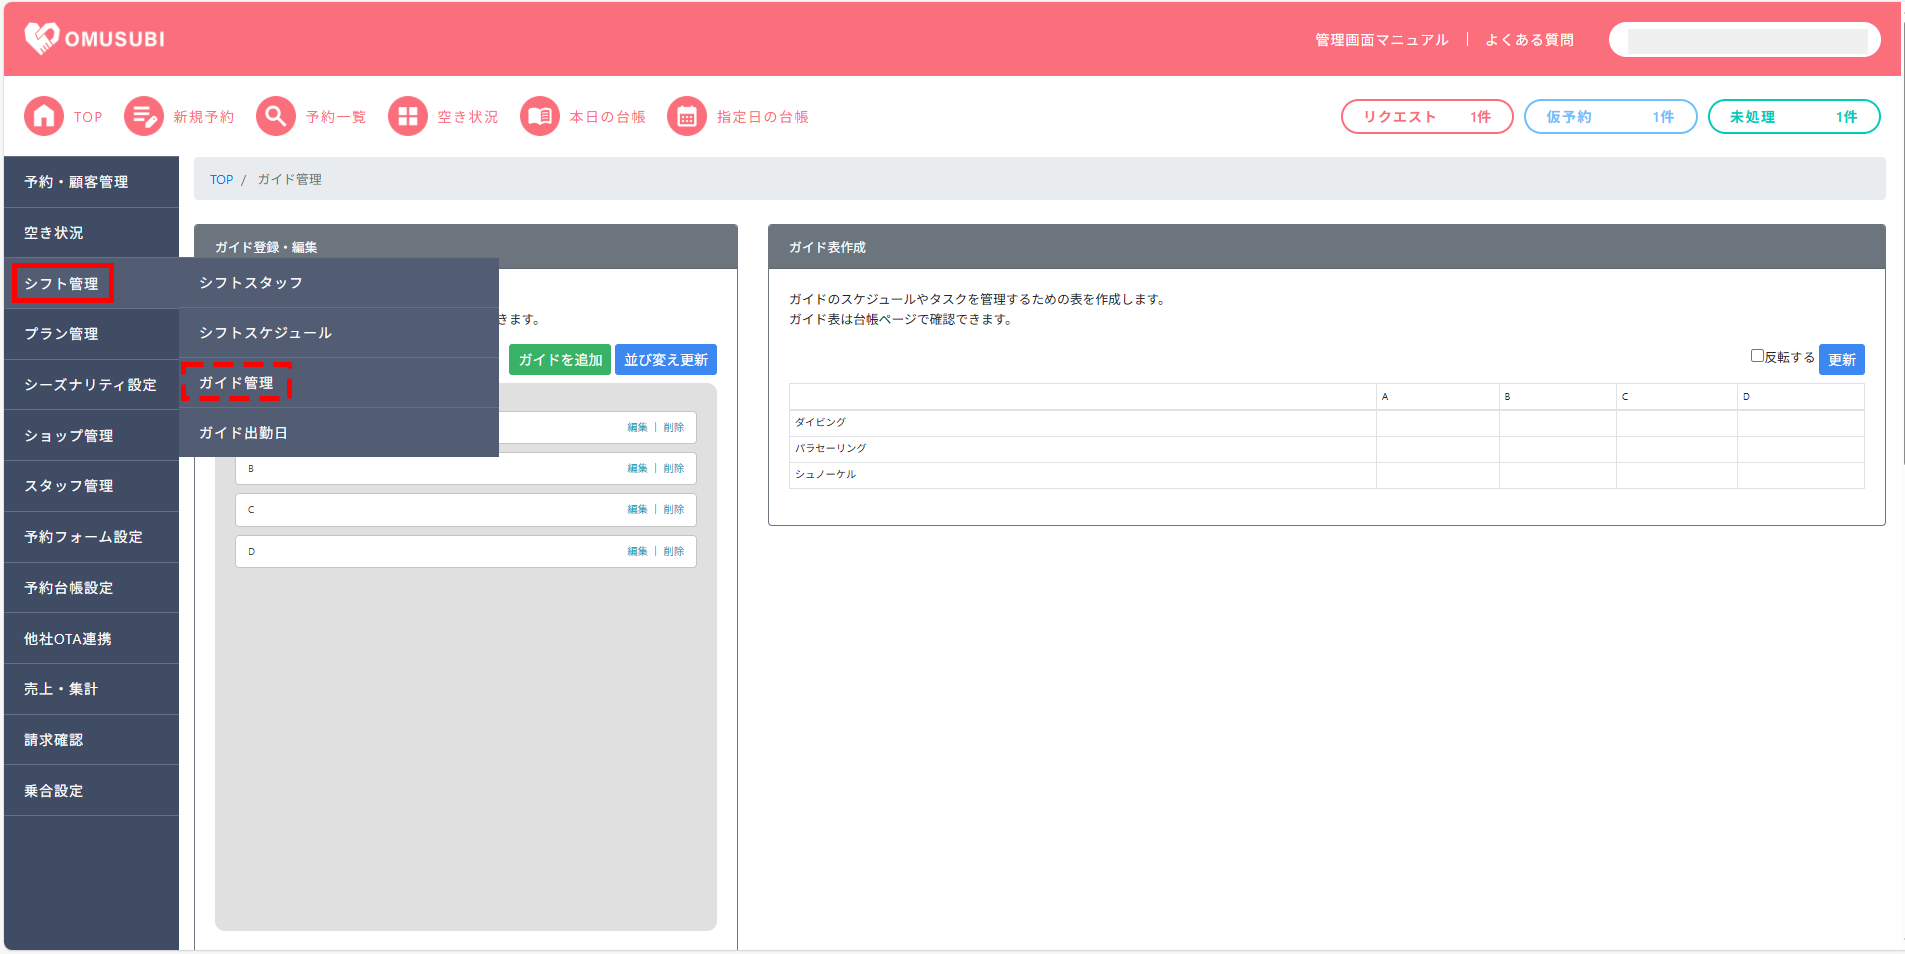The image size is (1905, 954).
Task: Click the header search input field
Action: coord(1745,40)
